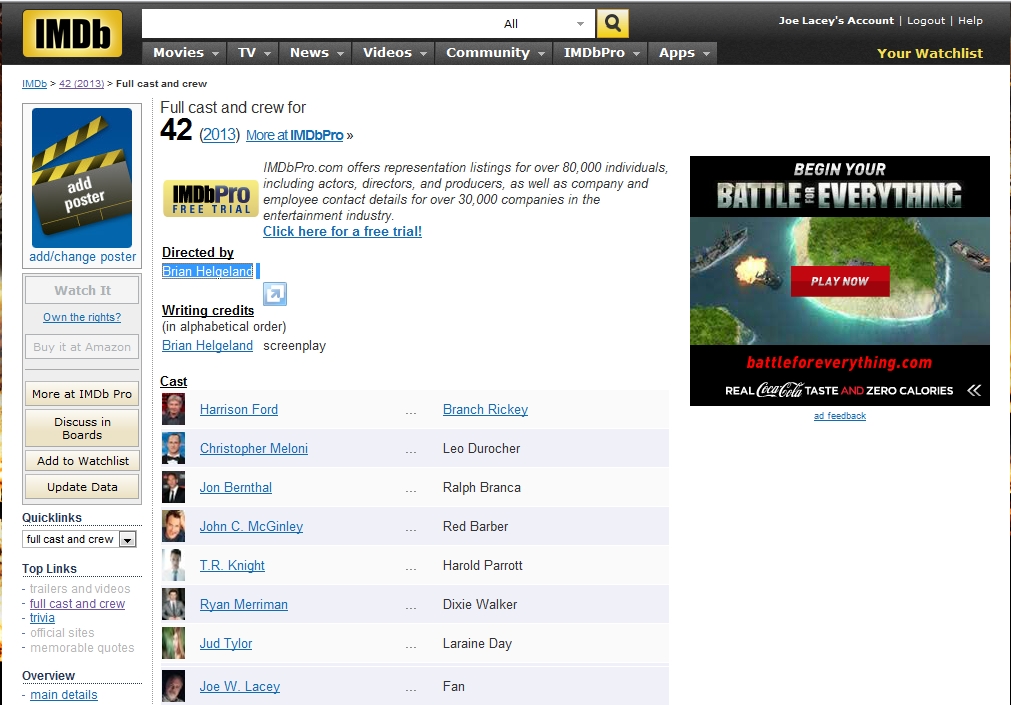This screenshot has width=1011, height=705.
Task: Click the 'Add to Watchlist' button
Action: [x=82, y=461]
